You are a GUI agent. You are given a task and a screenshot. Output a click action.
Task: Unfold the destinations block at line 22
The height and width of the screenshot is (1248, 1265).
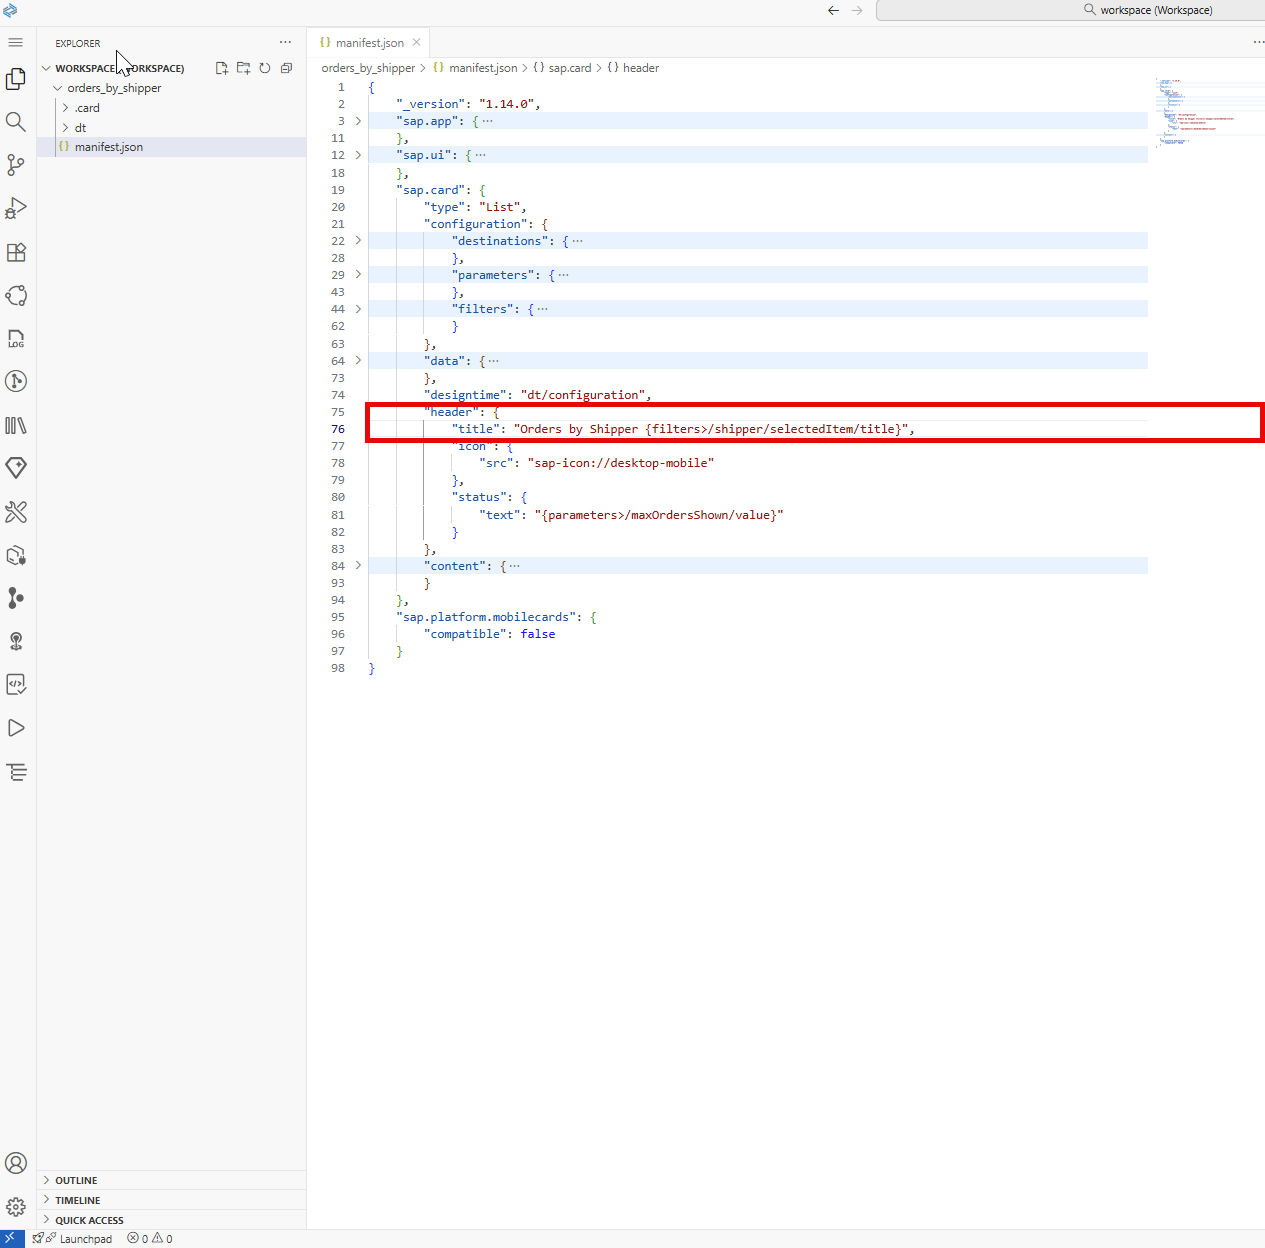pyautogui.click(x=358, y=241)
